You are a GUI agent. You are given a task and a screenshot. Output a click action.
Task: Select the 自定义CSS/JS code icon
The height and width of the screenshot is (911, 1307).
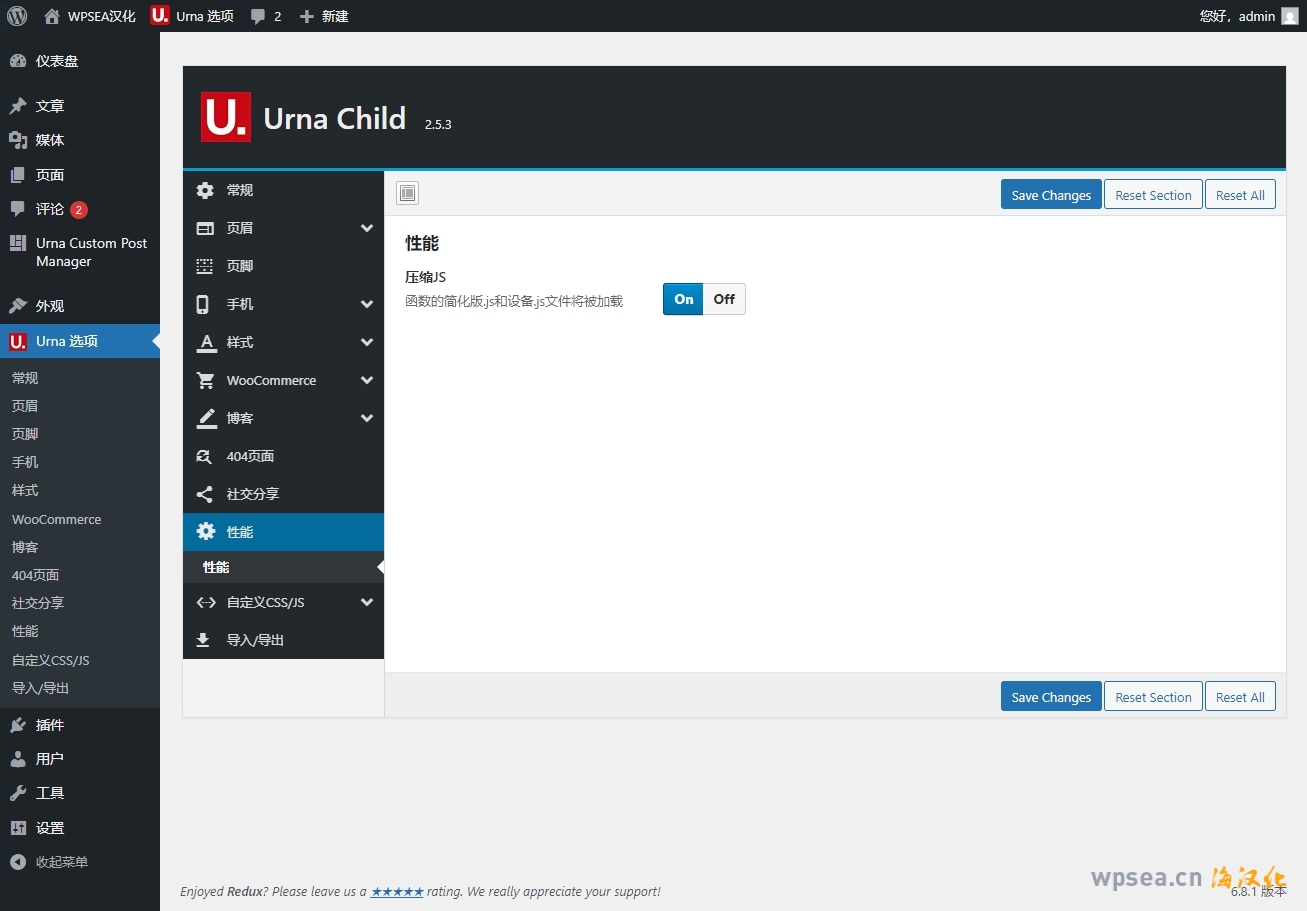[x=206, y=602]
